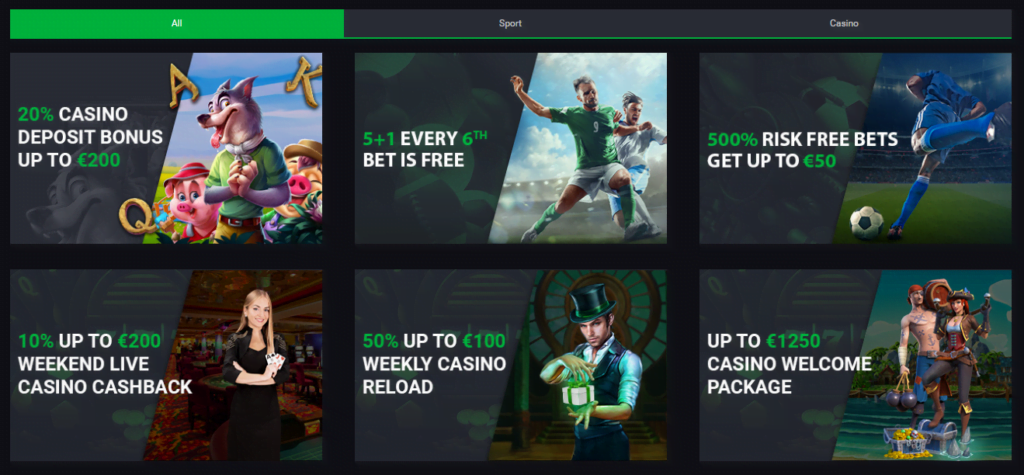Open the 5+1 Every 6th Bet Free offer

point(511,148)
